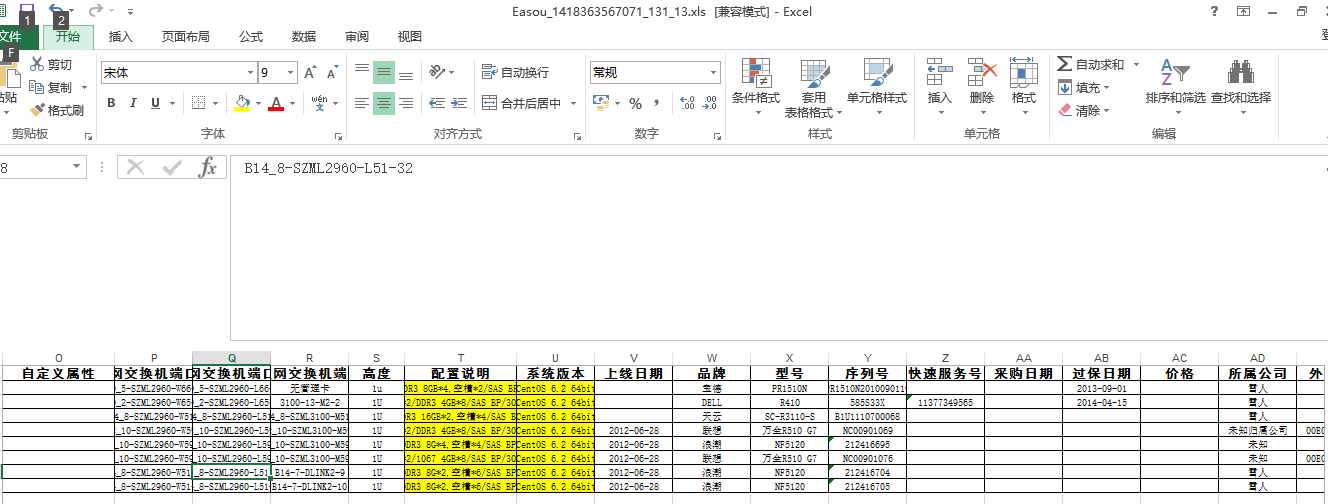
Task: Open Excel Help question mark
Action: click(x=1213, y=12)
